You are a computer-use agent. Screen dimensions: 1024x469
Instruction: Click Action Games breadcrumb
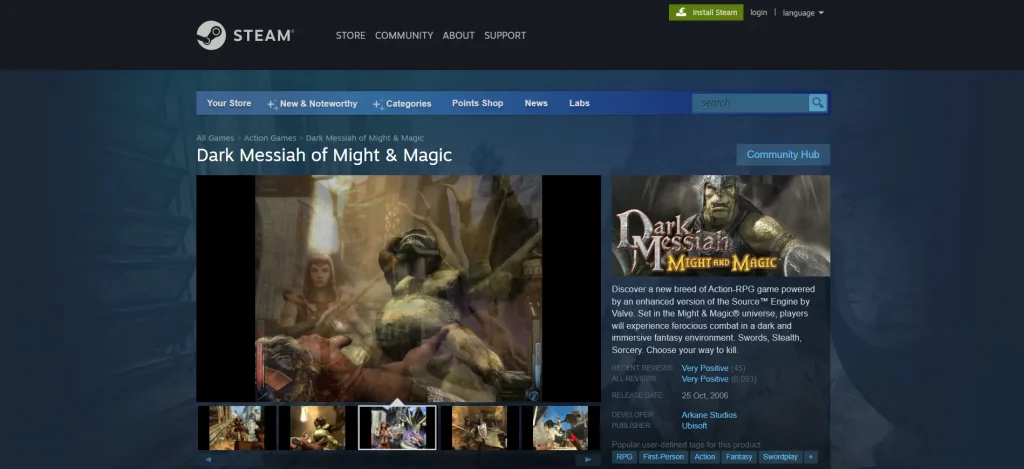pos(270,138)
